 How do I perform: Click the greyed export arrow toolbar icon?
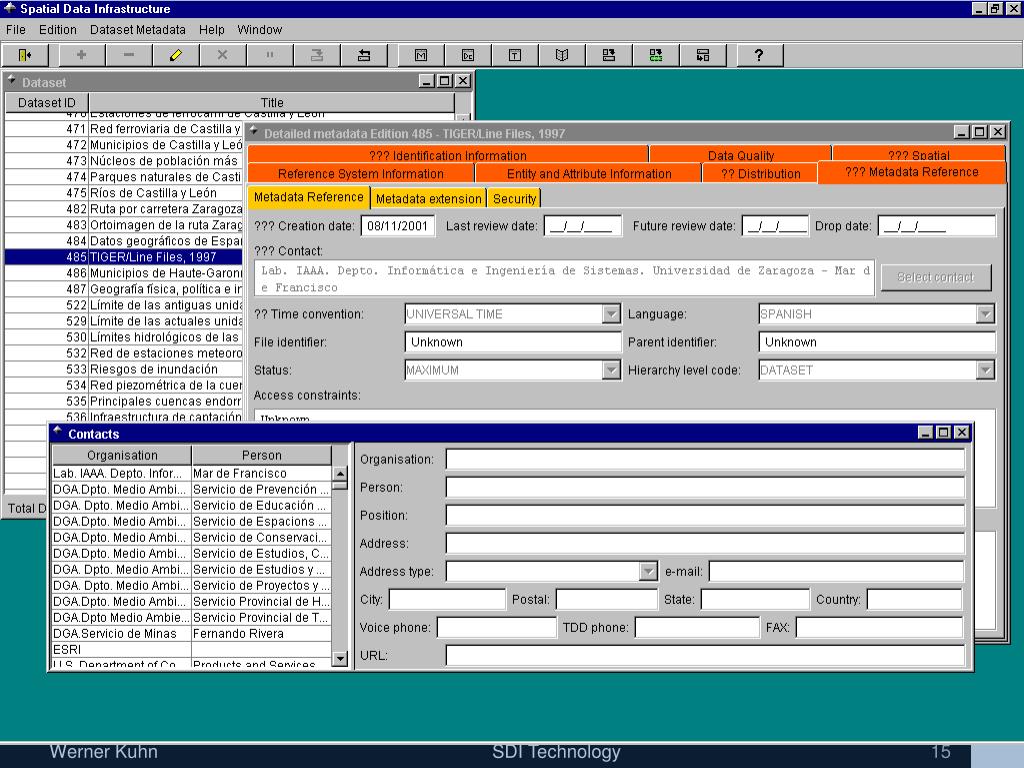point(317,56)
